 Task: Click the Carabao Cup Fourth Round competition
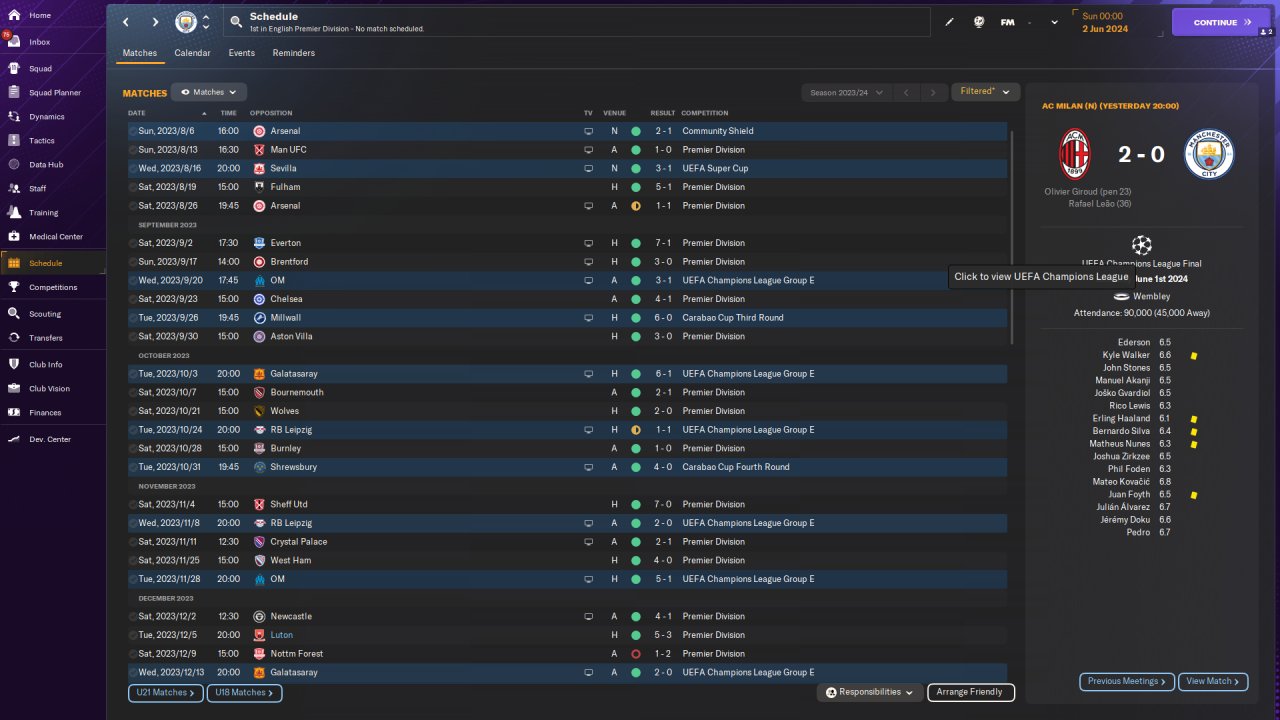pos(735,467)
